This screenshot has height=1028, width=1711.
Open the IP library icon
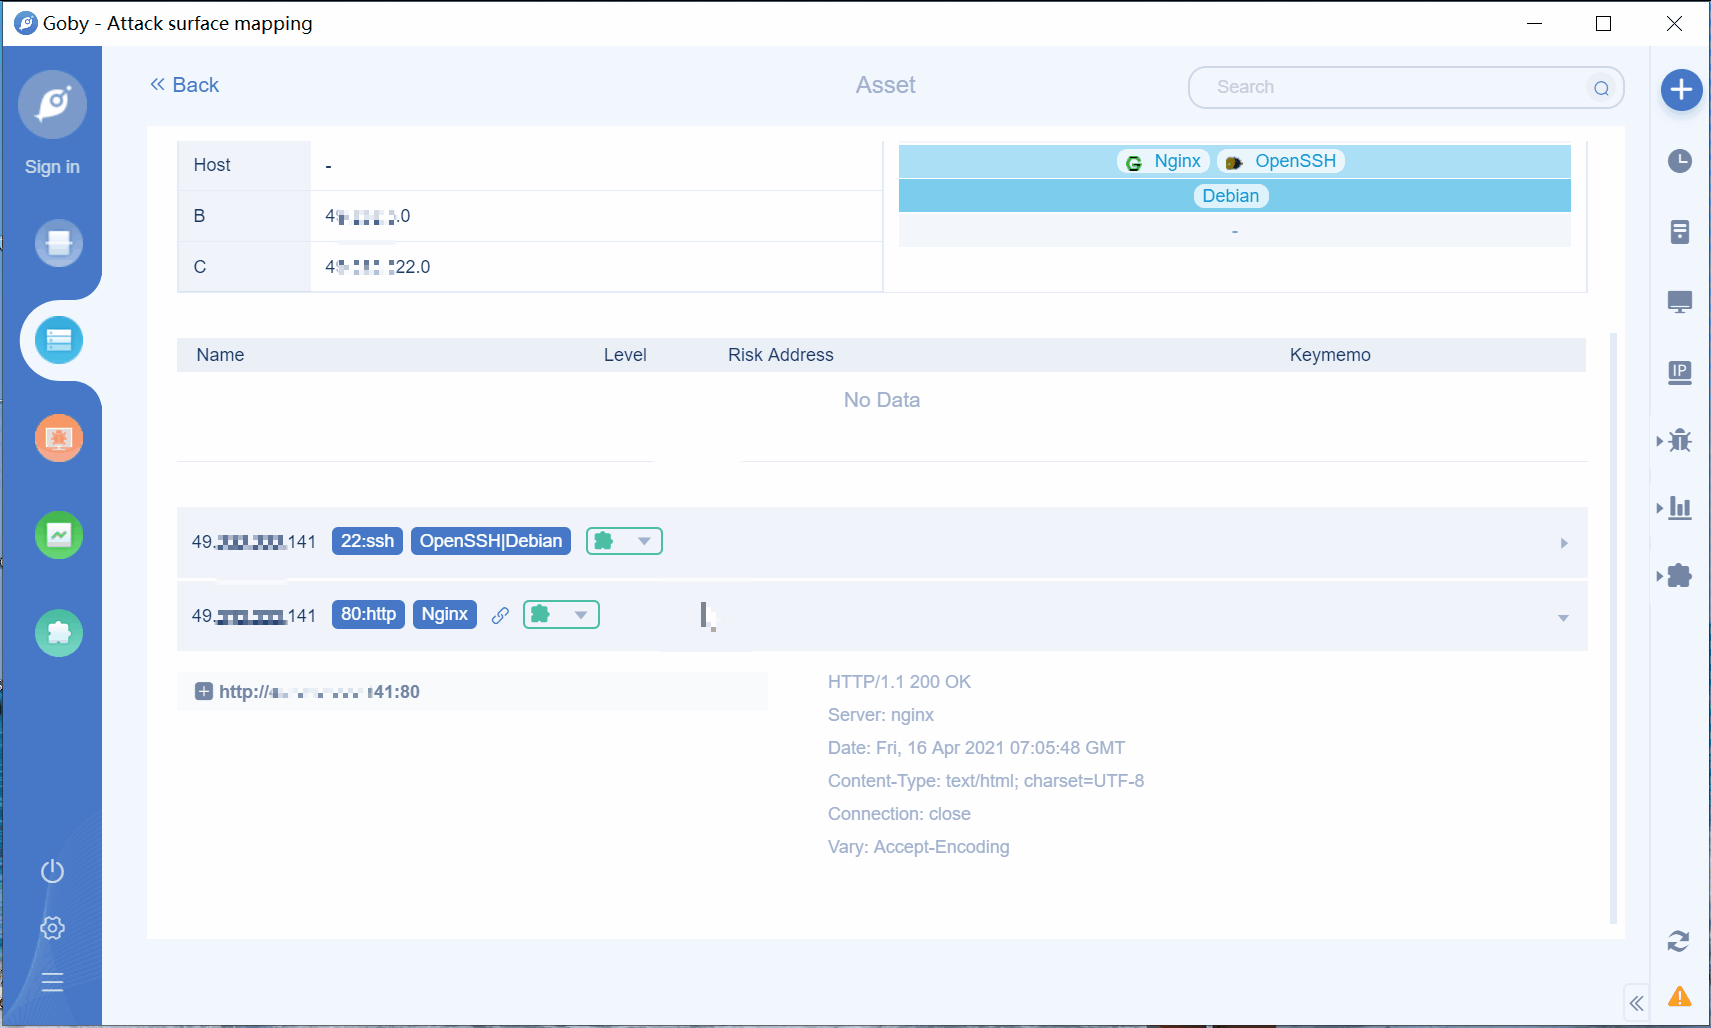[x=1680, y=373]
